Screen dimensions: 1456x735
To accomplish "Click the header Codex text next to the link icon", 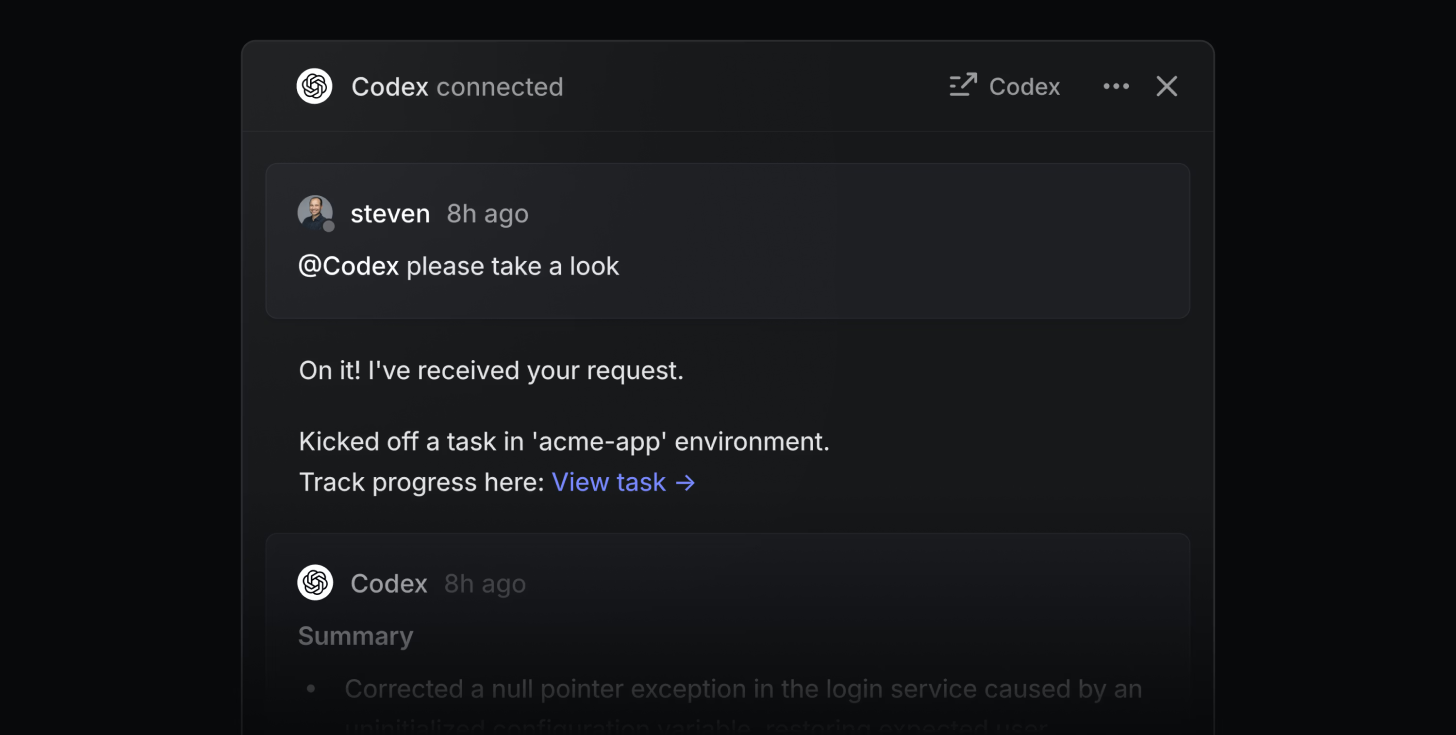I will click(x=1024, y=87).
